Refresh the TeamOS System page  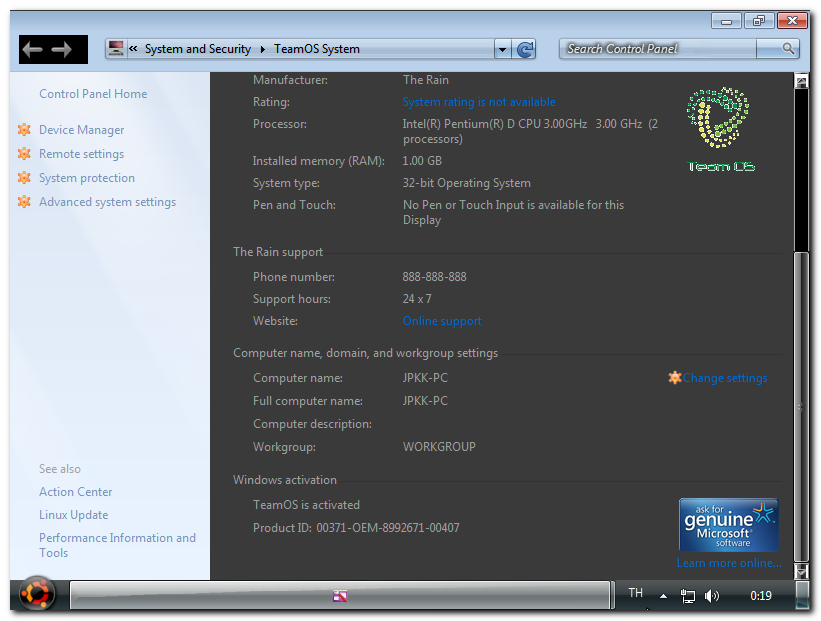coord(525,49)
